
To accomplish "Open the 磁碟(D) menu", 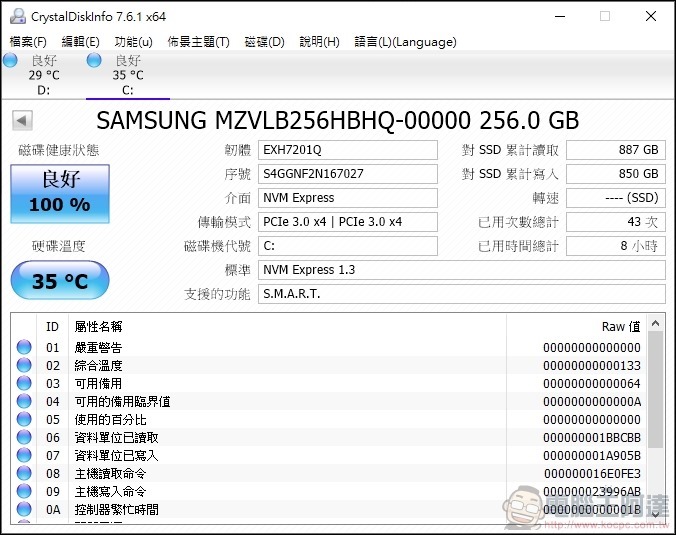I will [264, 42].
